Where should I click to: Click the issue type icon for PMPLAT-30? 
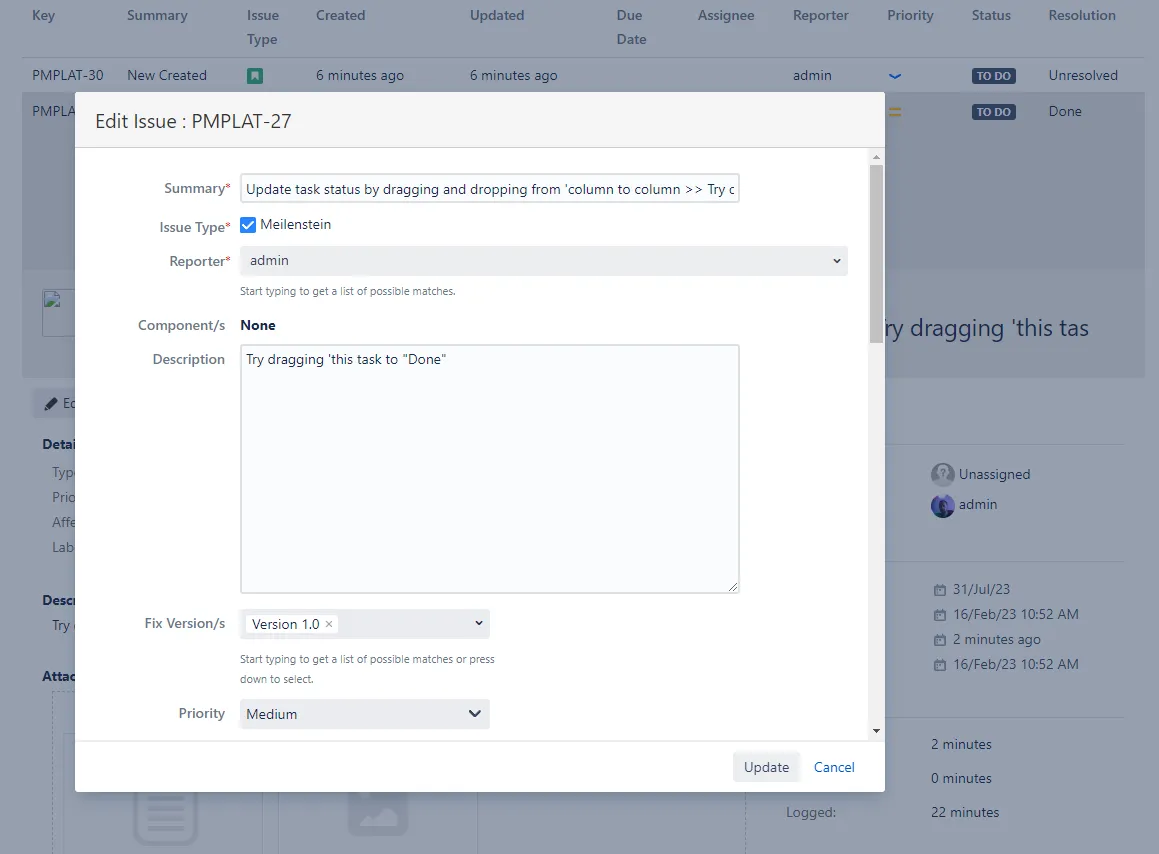click(x=255, y=75)
